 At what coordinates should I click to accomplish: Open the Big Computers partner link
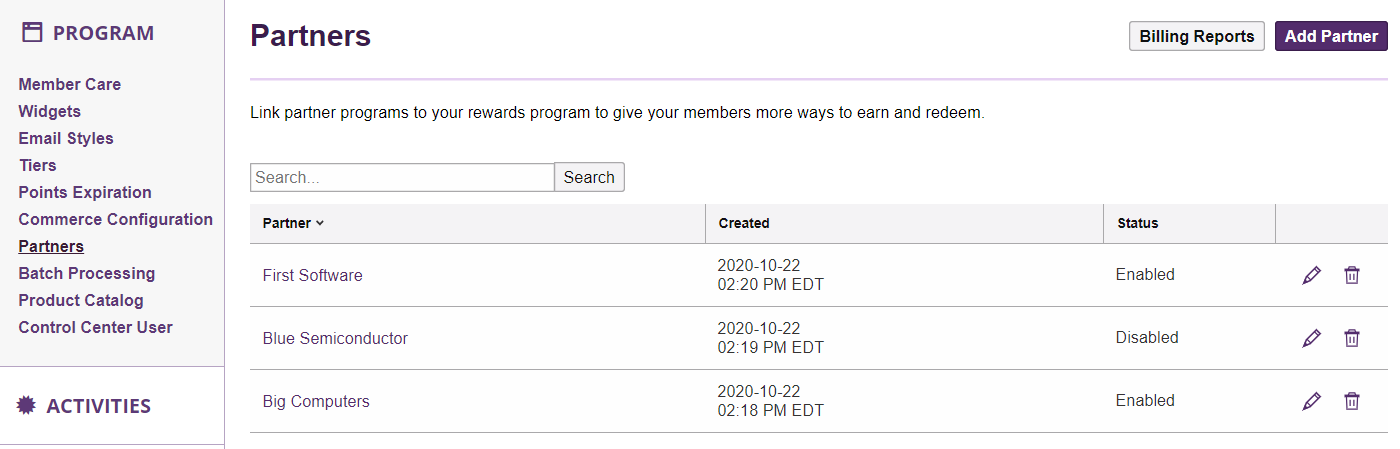click(x=316, y=401)
